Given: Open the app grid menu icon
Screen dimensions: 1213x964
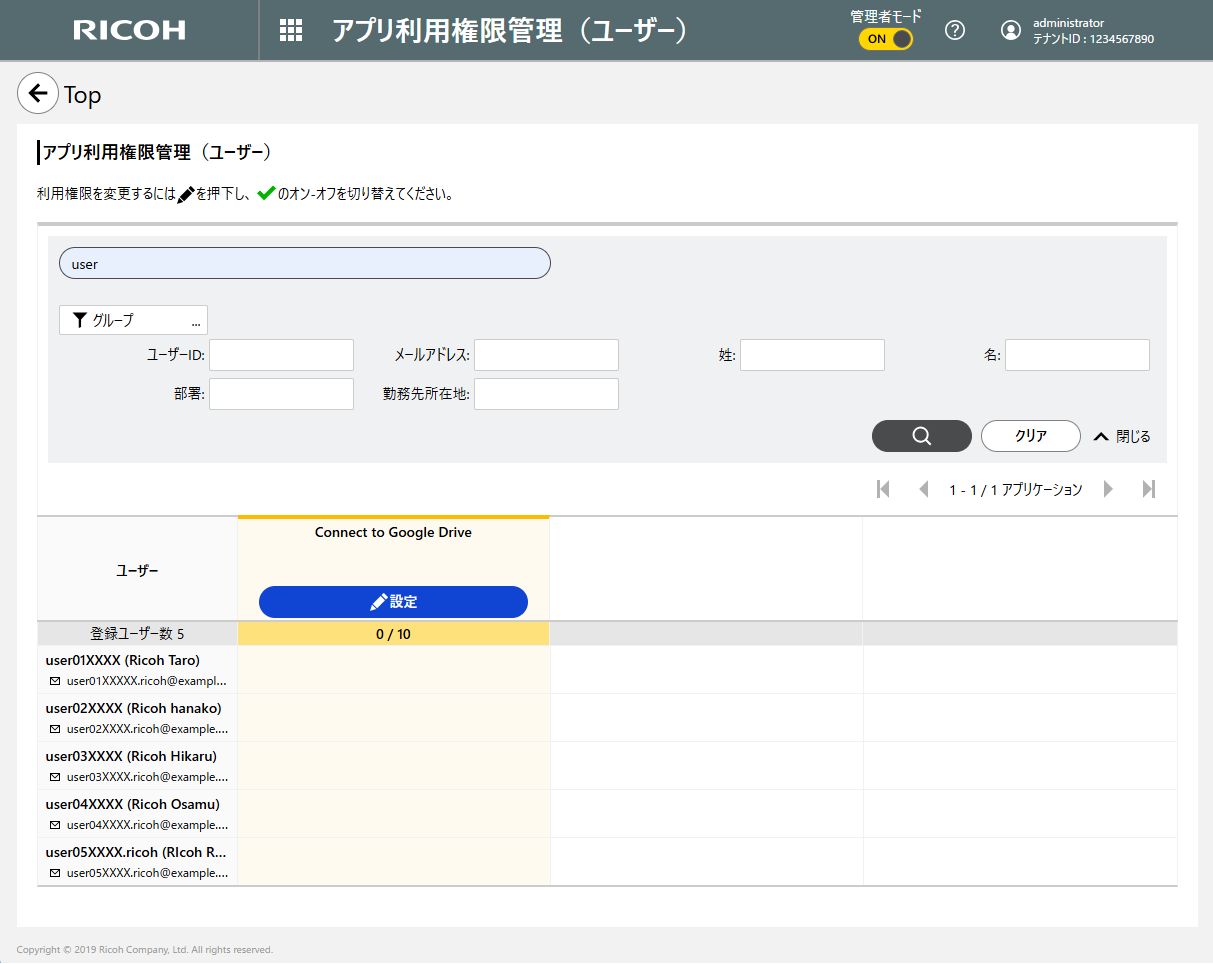Looking at the screenshot, I should [x=291, y=30].
